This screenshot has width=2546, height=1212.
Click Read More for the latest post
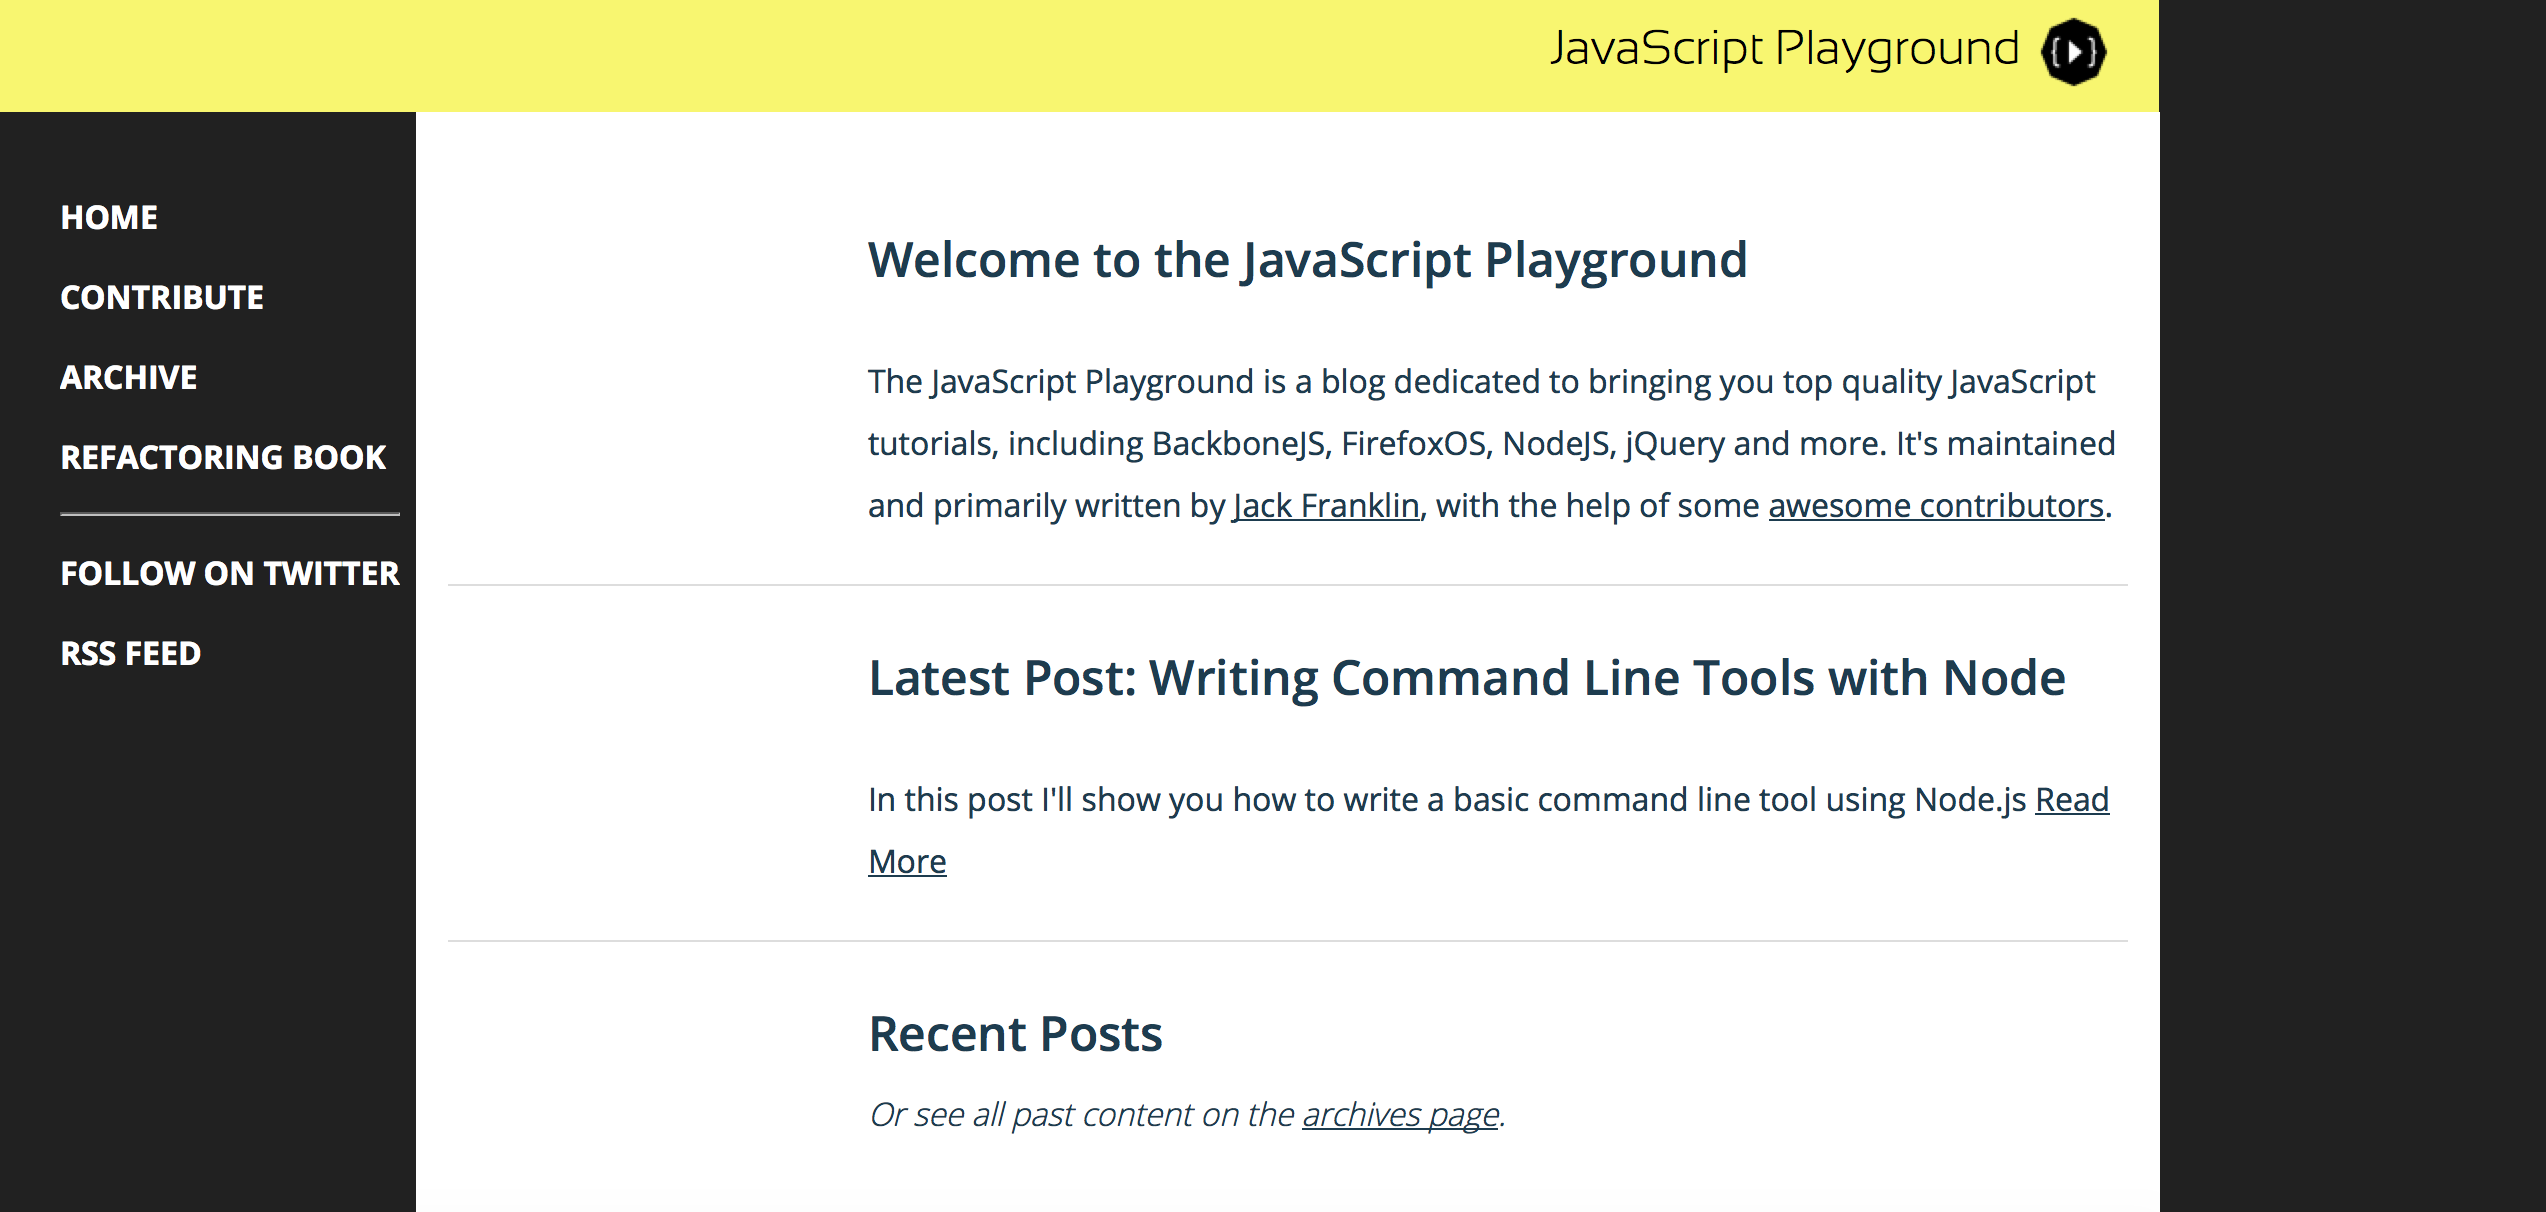pos(2072,800)
